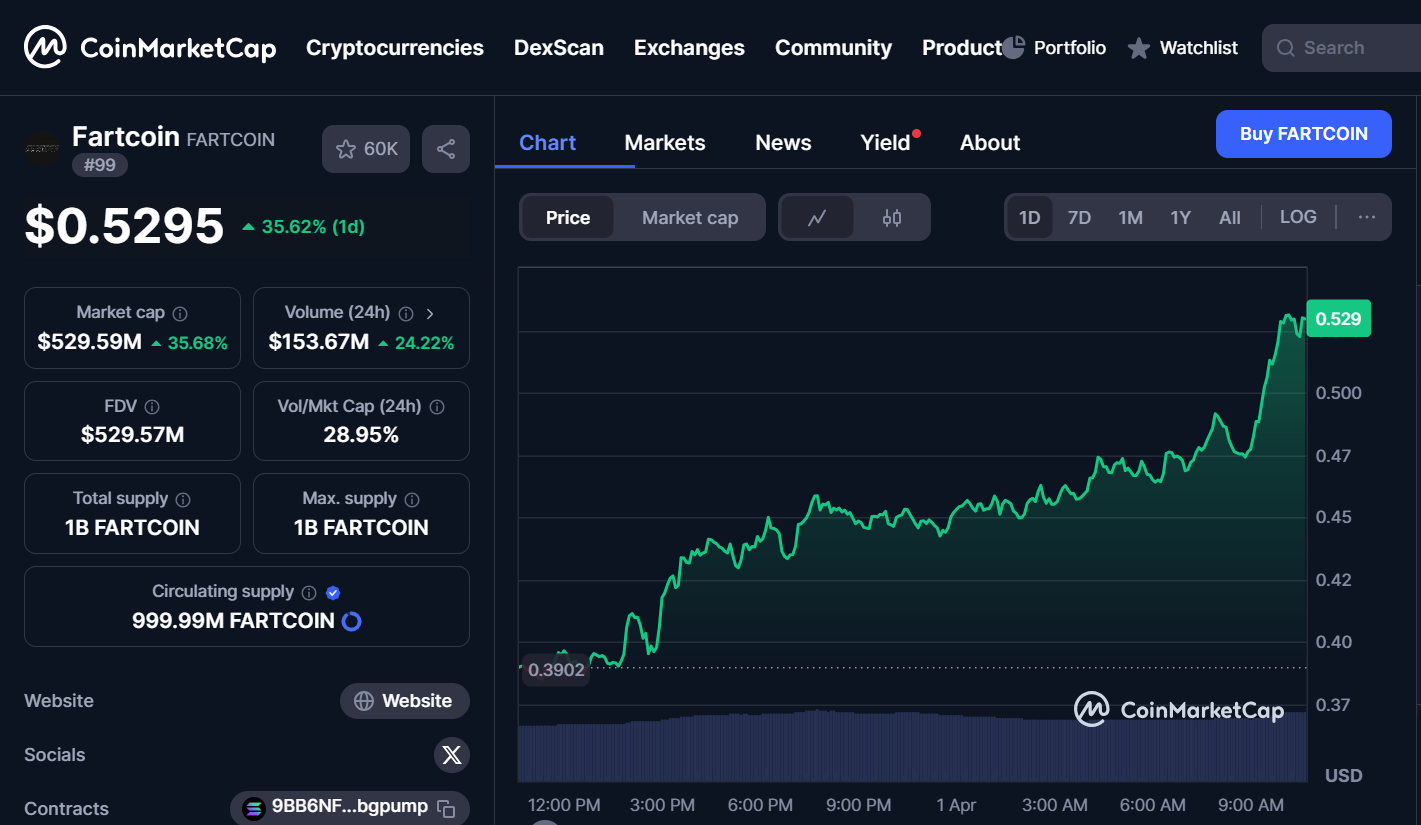Share the Fartcoin page

coord(445,148)
